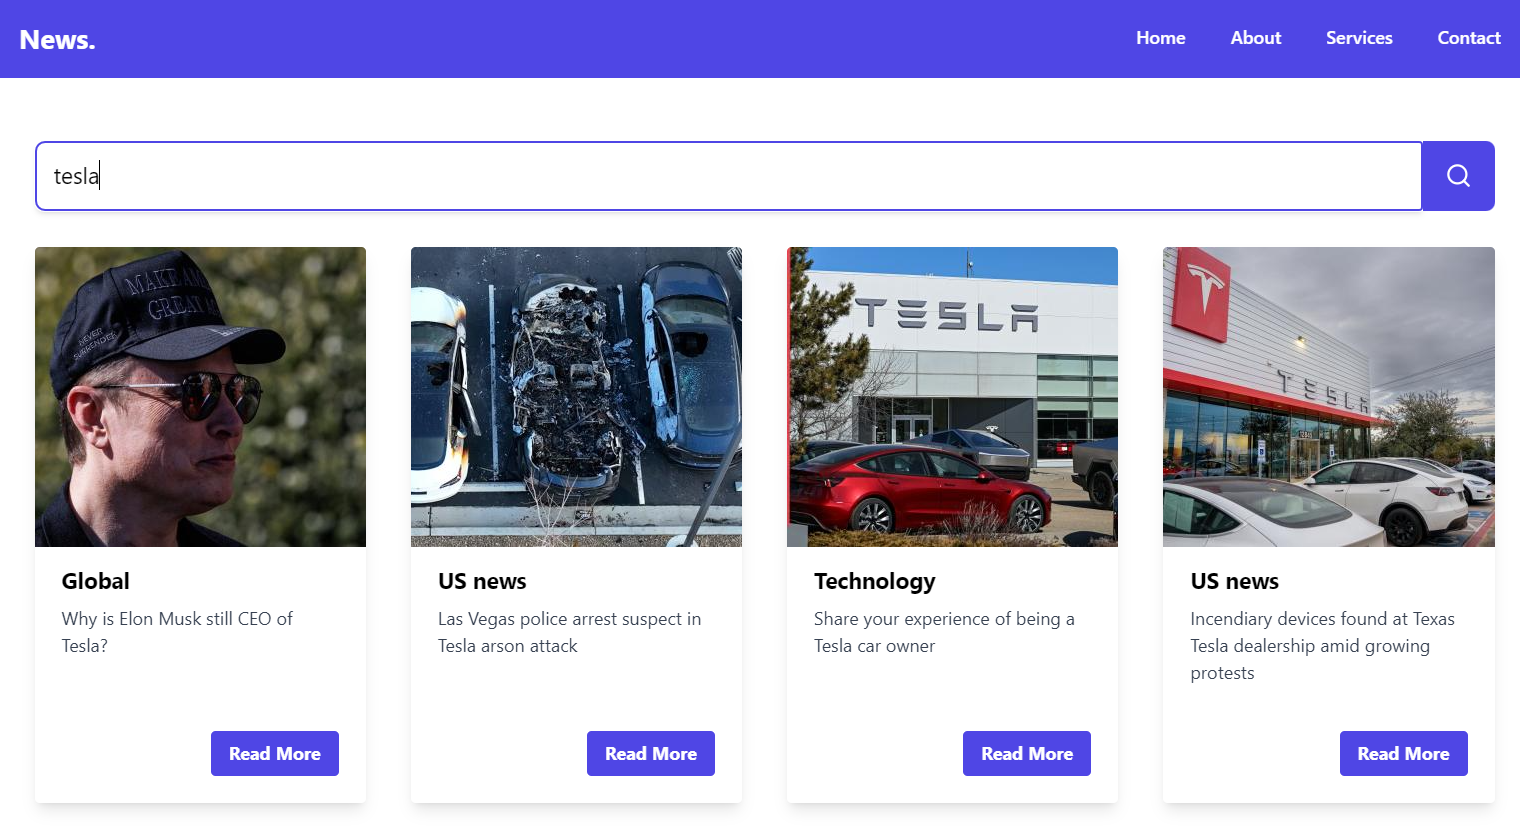This screenshot has height=829, width=1520.
Task: Open the Contact nav link
Action: 1468,38
